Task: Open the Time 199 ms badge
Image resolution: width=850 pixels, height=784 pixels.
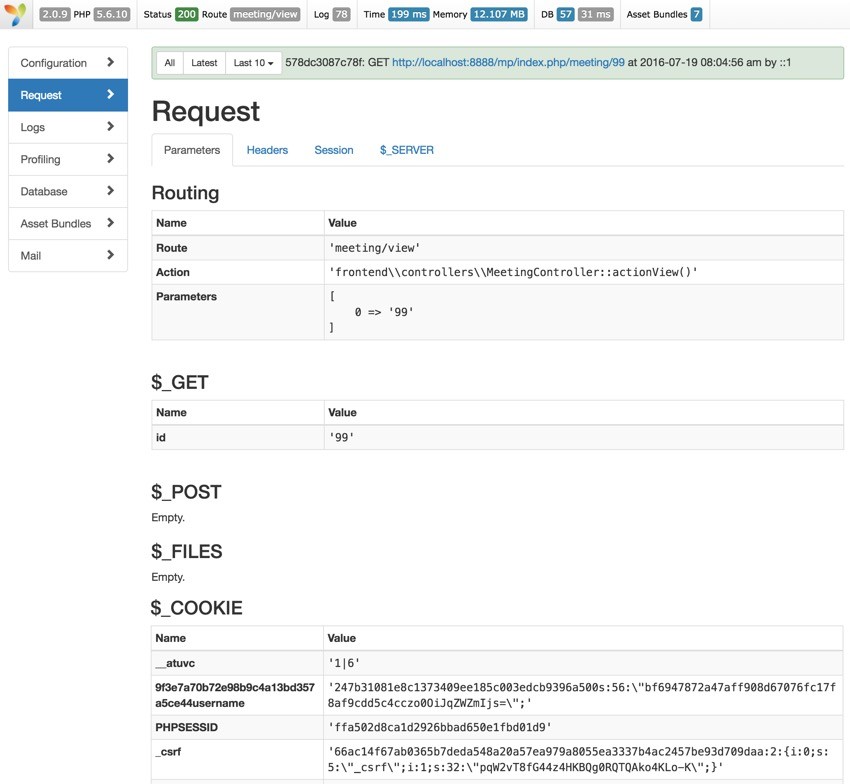Action: pos(408,14)
